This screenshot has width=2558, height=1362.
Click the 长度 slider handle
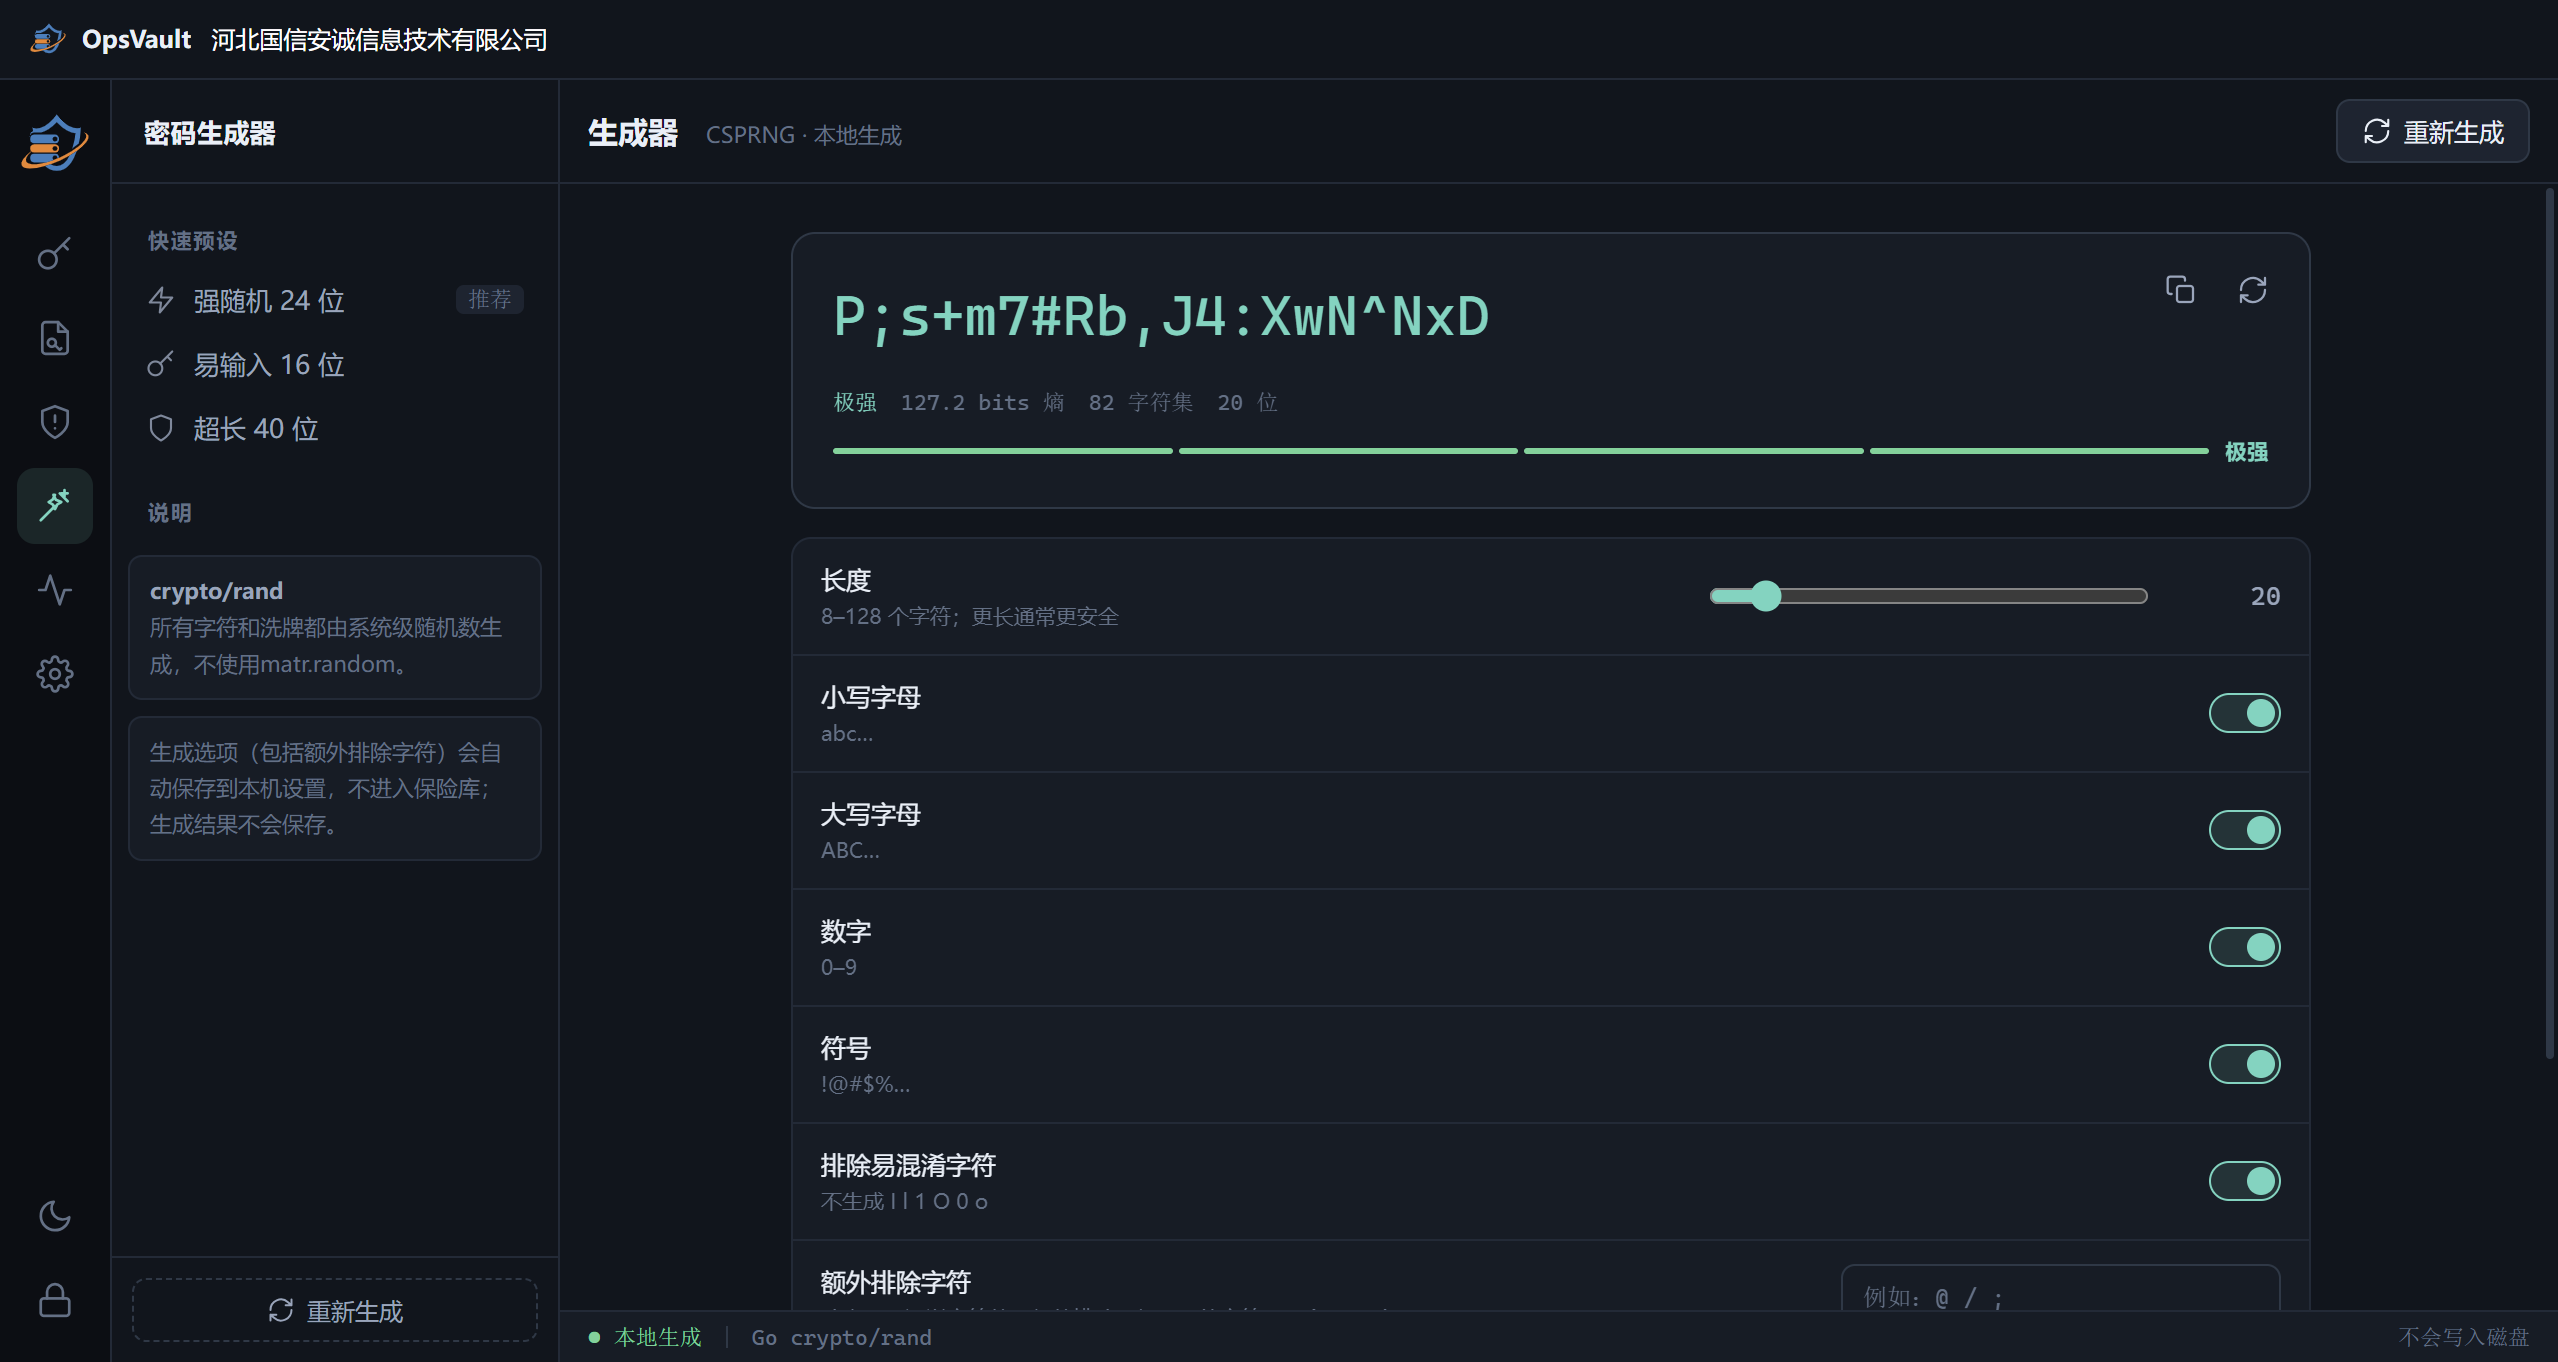point(1766,596)
